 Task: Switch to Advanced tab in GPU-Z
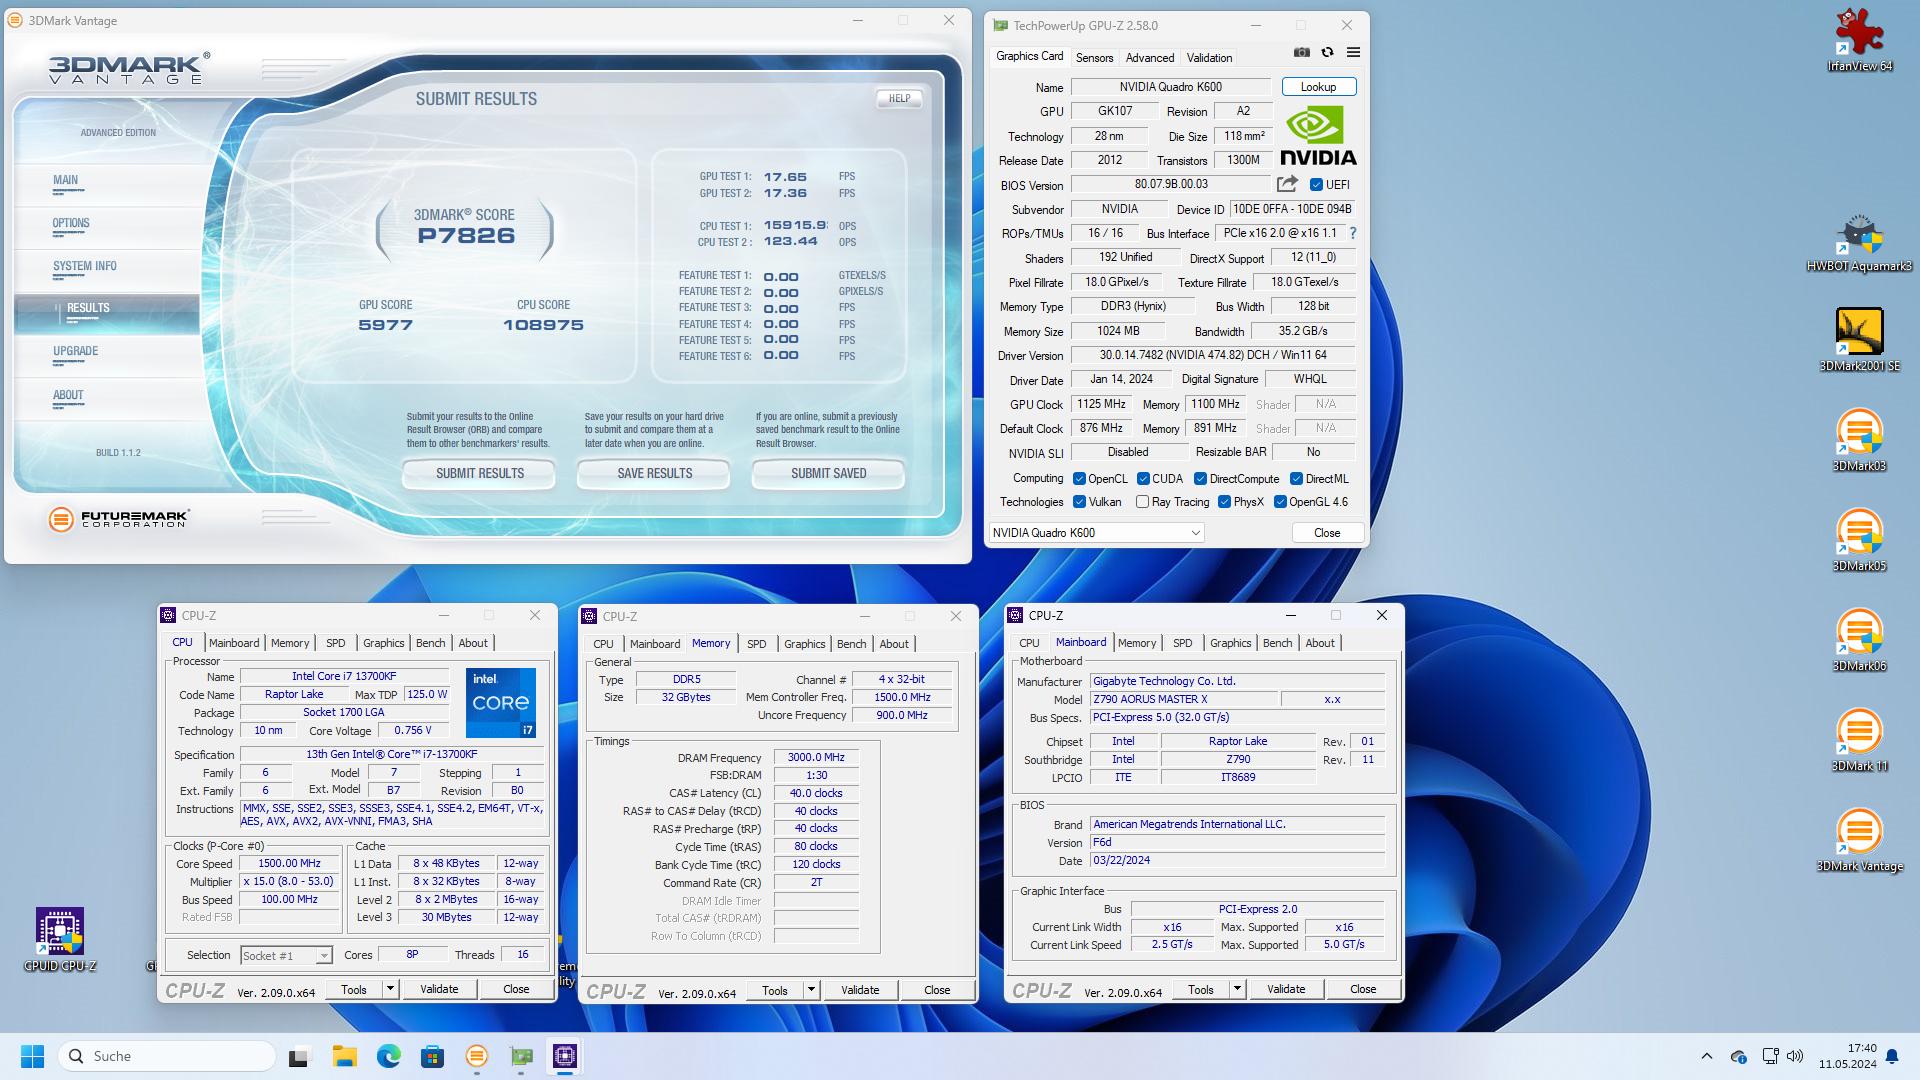1150,58
